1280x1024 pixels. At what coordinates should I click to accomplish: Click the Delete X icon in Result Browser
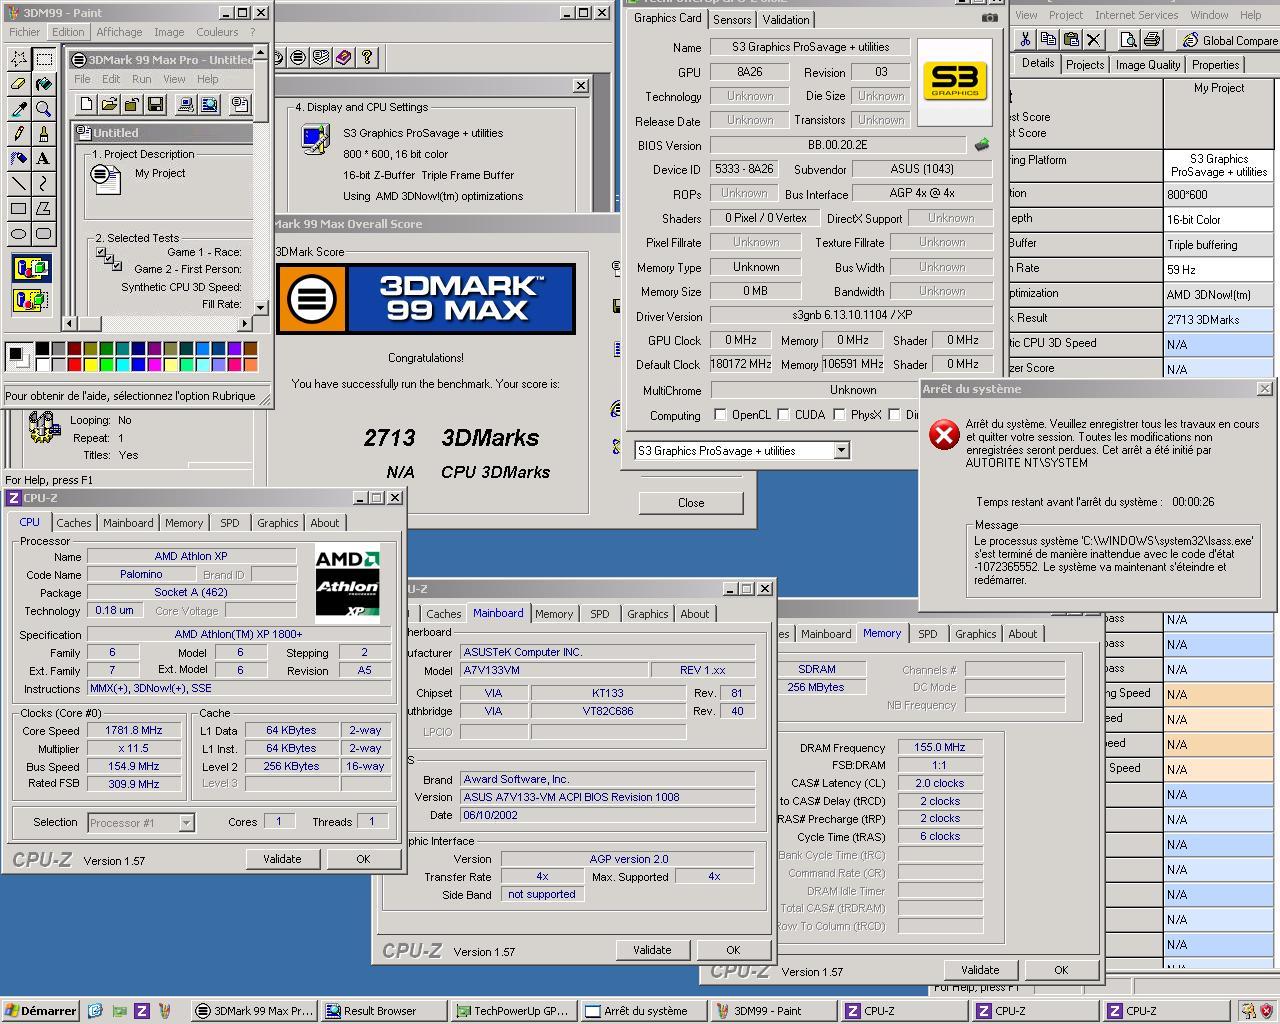[1094, 40]
